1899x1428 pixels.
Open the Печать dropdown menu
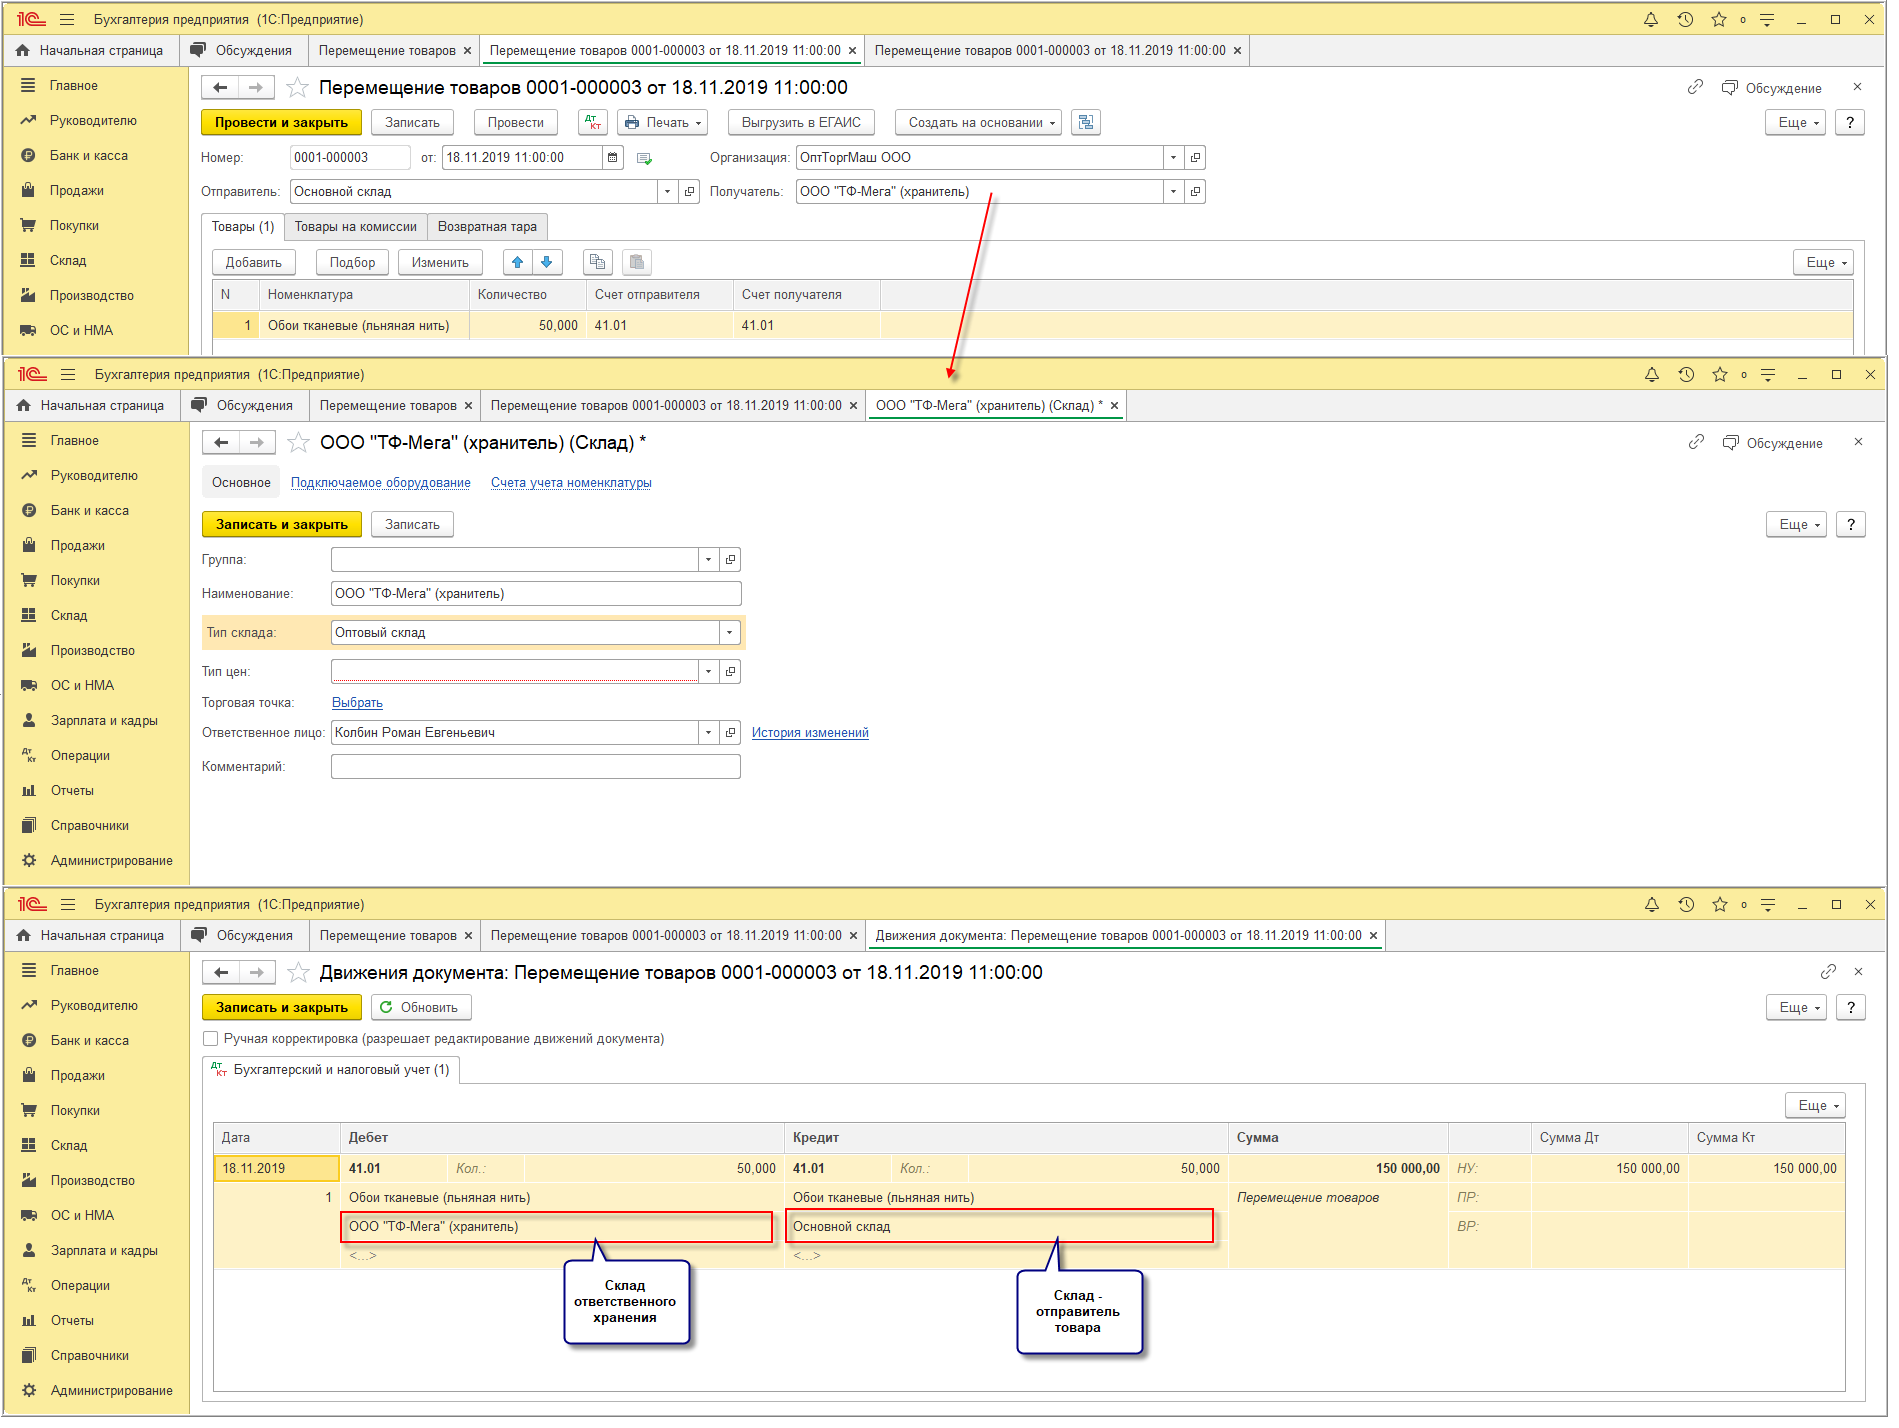(x=663, y=123)
